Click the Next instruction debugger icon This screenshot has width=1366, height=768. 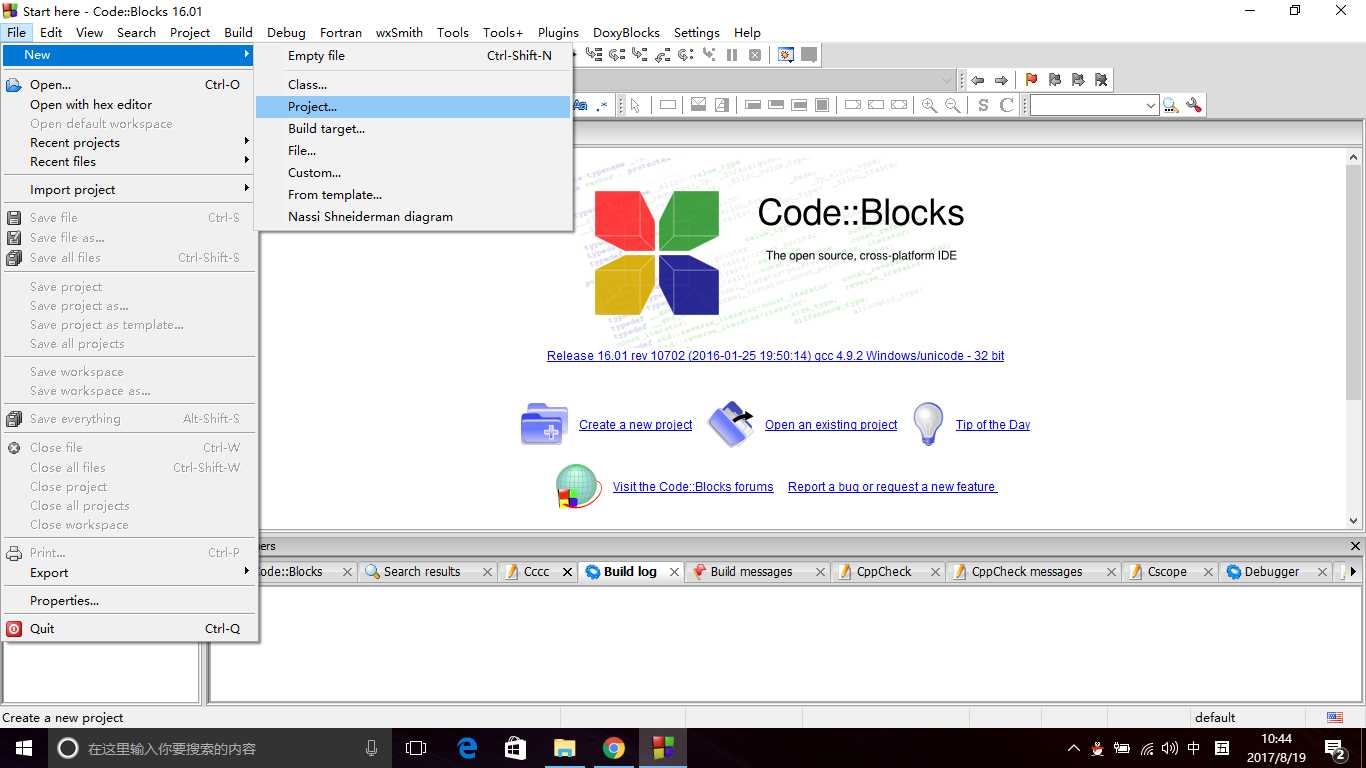pos(685,55)
